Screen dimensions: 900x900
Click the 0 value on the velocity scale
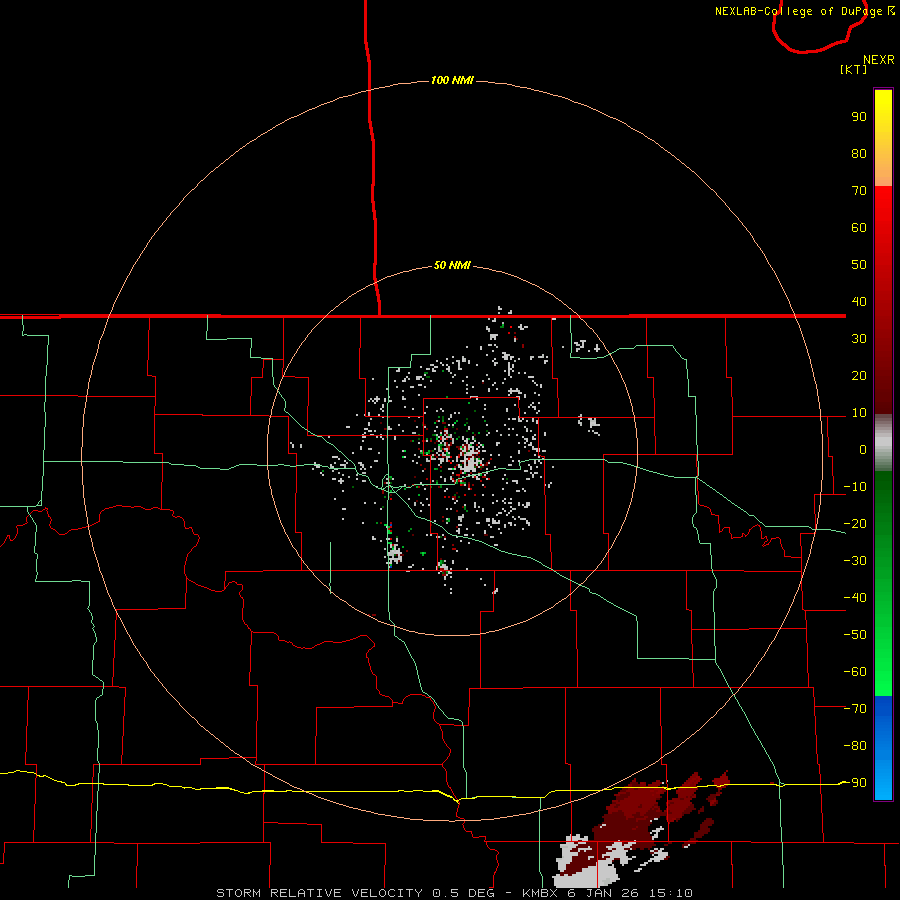tap(863, 450)
